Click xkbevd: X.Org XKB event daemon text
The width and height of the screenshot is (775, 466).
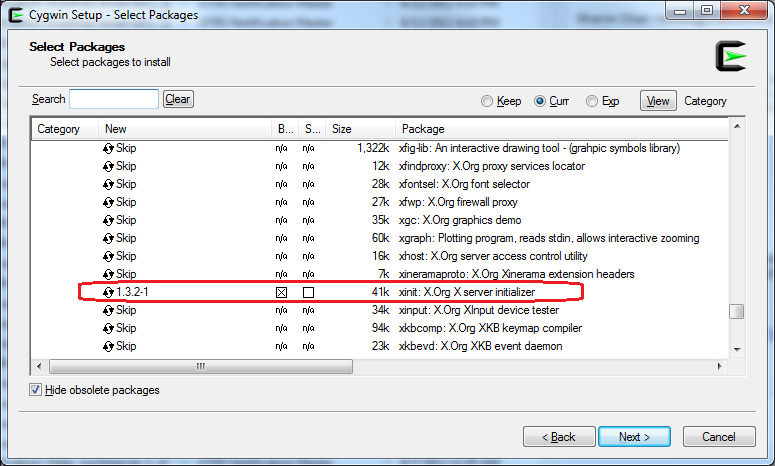pos(480,346)
